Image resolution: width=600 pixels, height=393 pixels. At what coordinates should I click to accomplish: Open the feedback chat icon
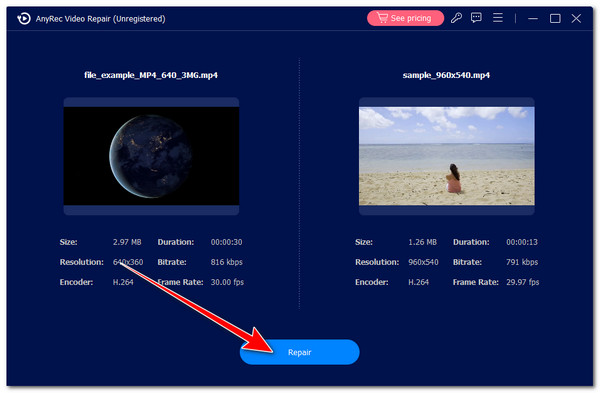pos(476,18)
